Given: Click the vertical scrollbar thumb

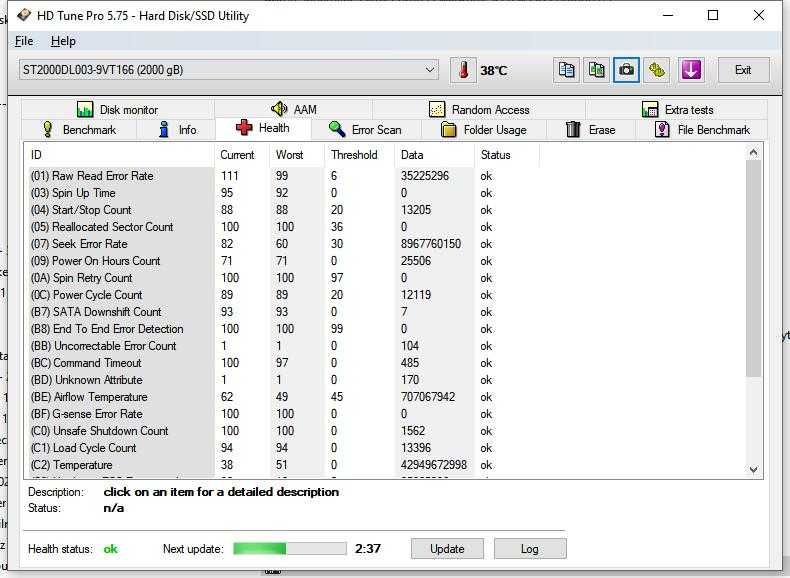Looking at the screenshot, I should click(753, 269).
